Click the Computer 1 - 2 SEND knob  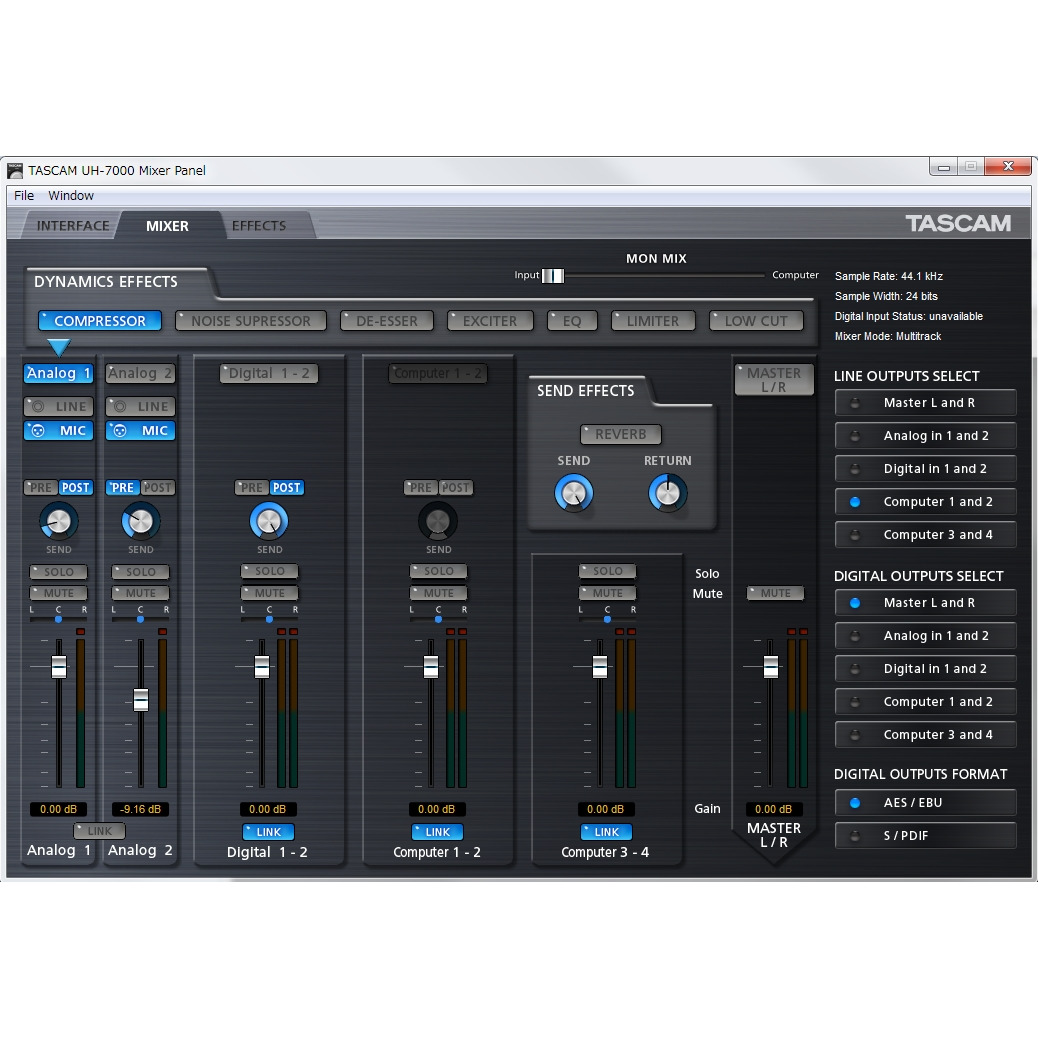pos(438,522)
